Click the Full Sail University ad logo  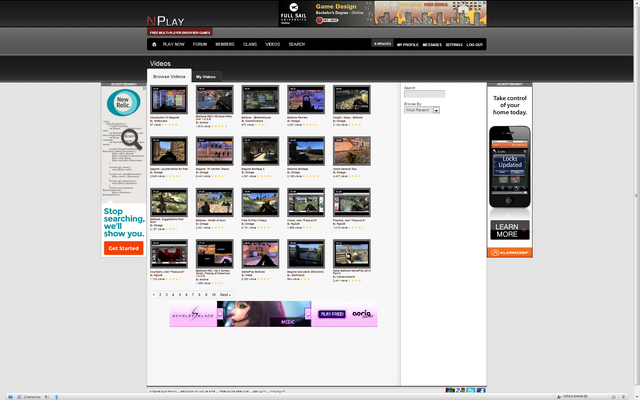(293, 13)
